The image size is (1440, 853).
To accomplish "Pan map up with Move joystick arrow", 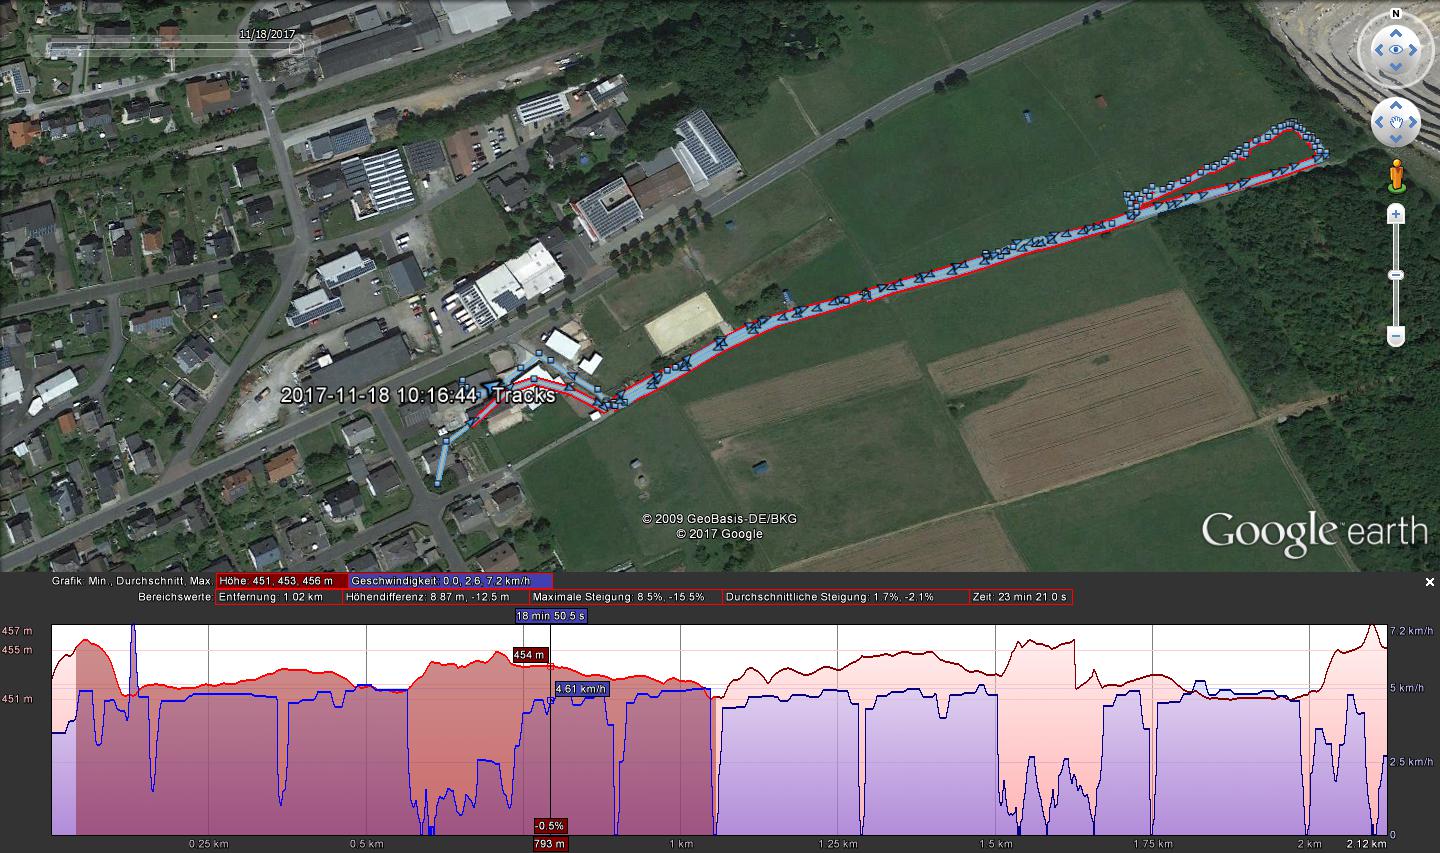I will (x=1395, y=107).
